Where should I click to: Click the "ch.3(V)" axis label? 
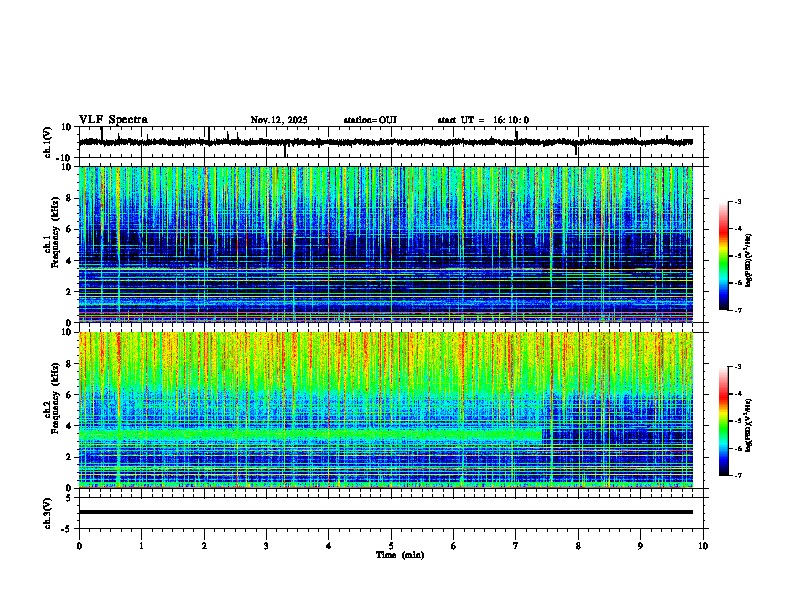(48, 513)
